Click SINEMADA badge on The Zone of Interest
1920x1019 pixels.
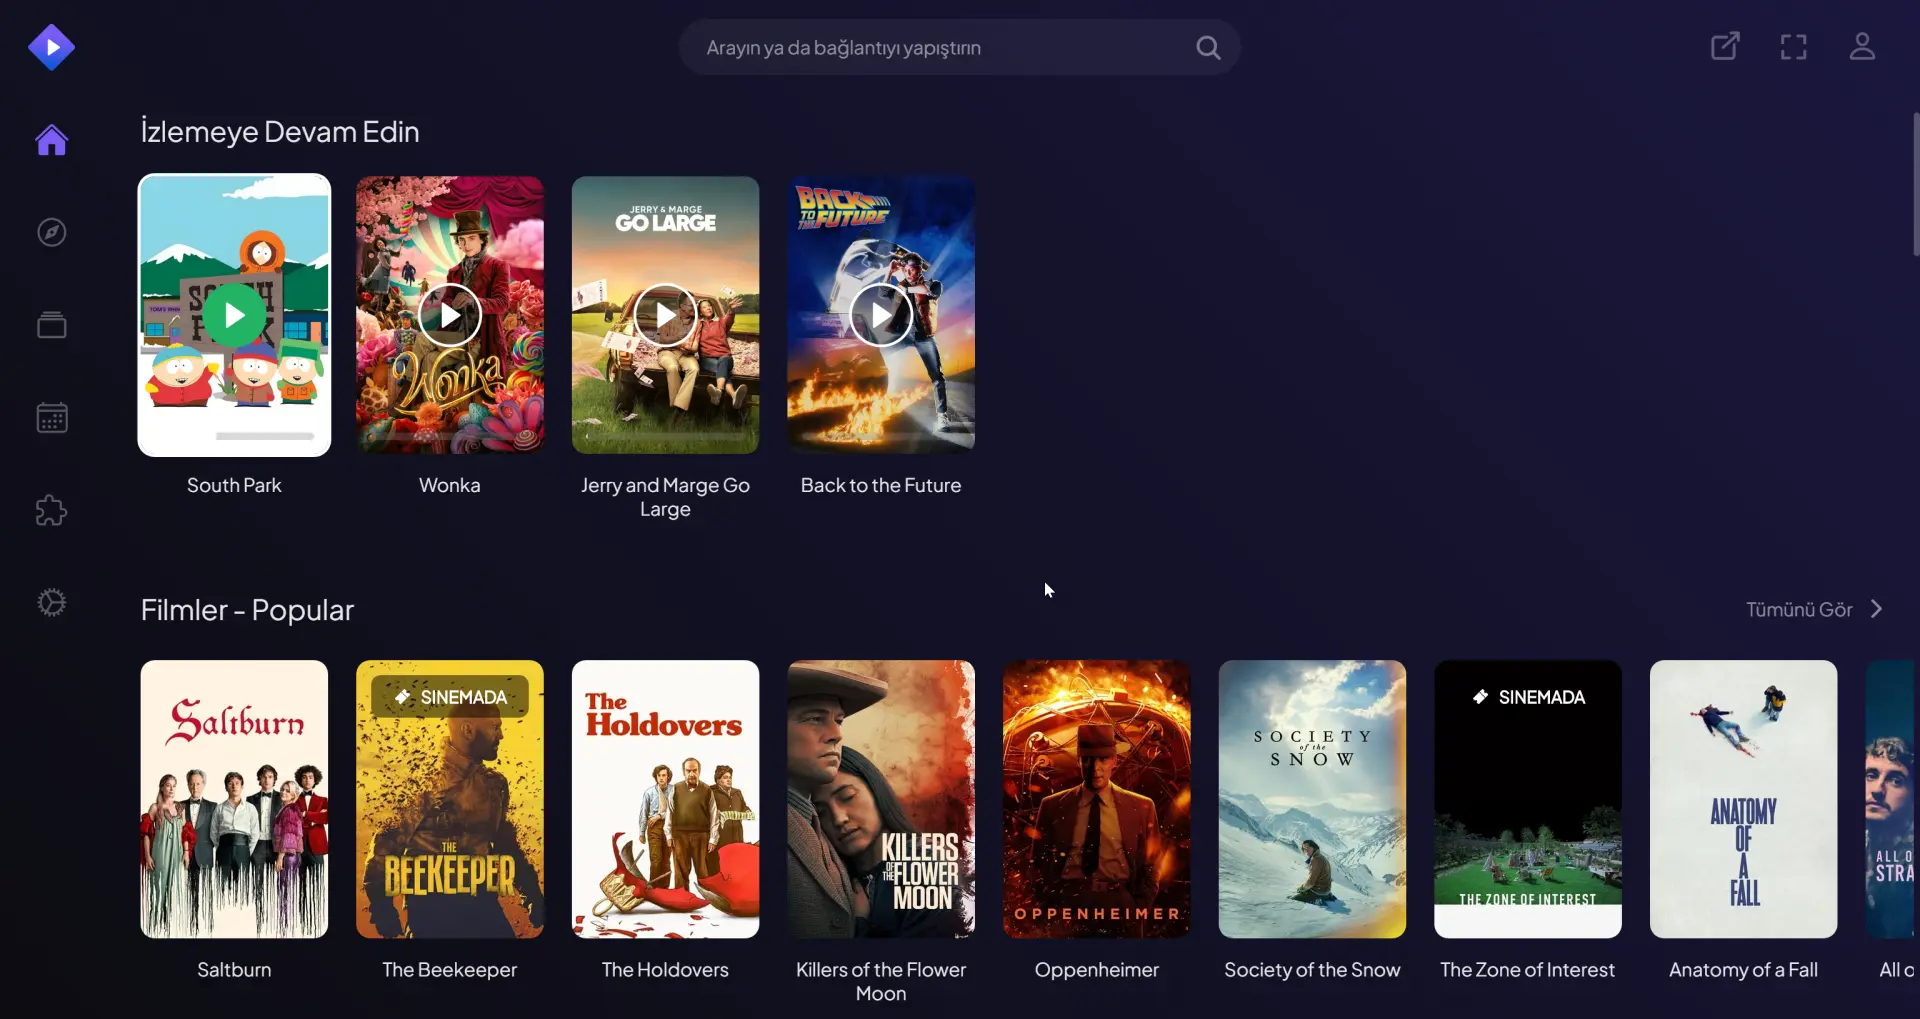click(x=1528, y=697)
